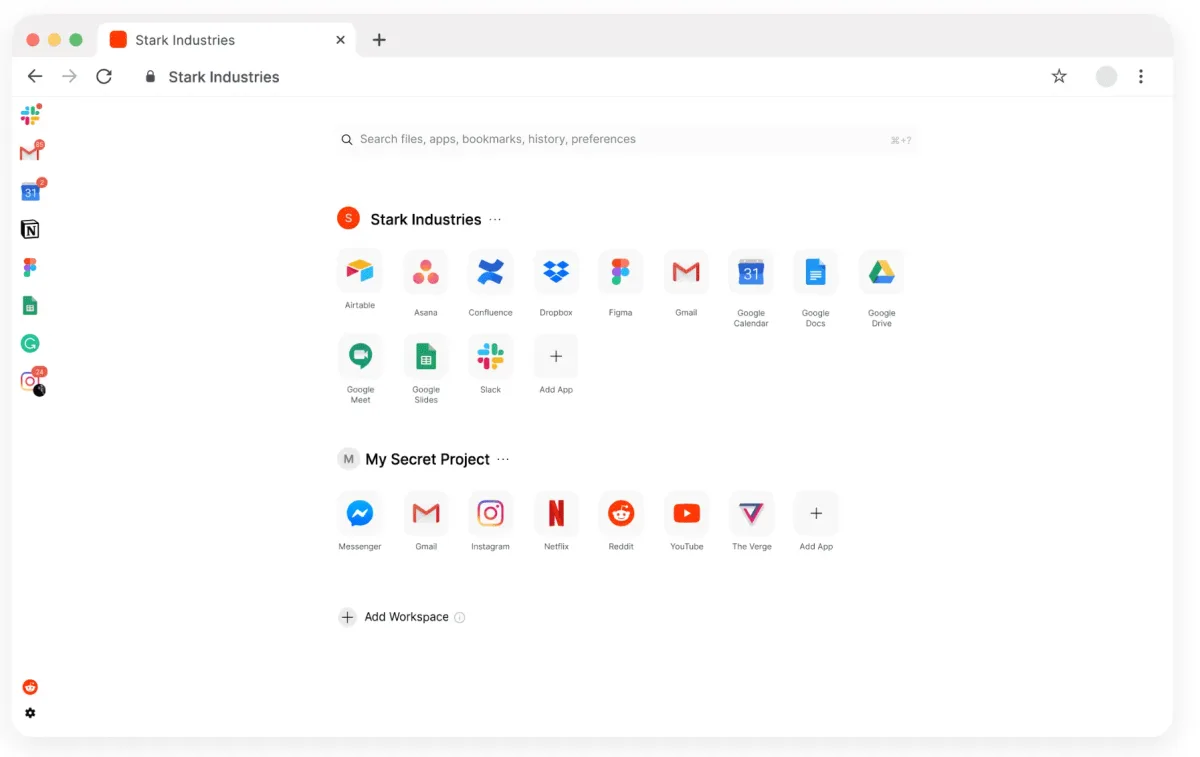
Task: Open My Secret Project more options
Action: tap(503, 460)
